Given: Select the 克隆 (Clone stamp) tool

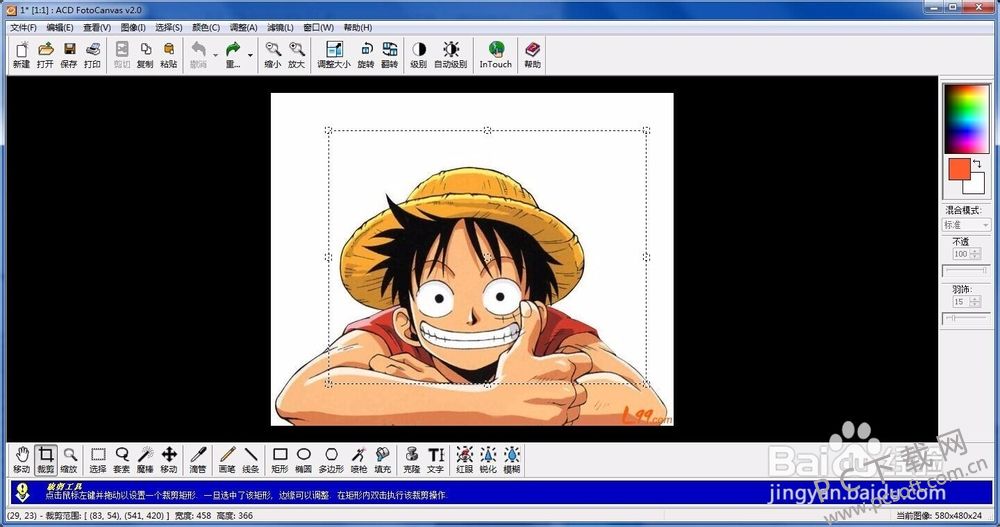Looking at the screenshot, I should [412, 459].
